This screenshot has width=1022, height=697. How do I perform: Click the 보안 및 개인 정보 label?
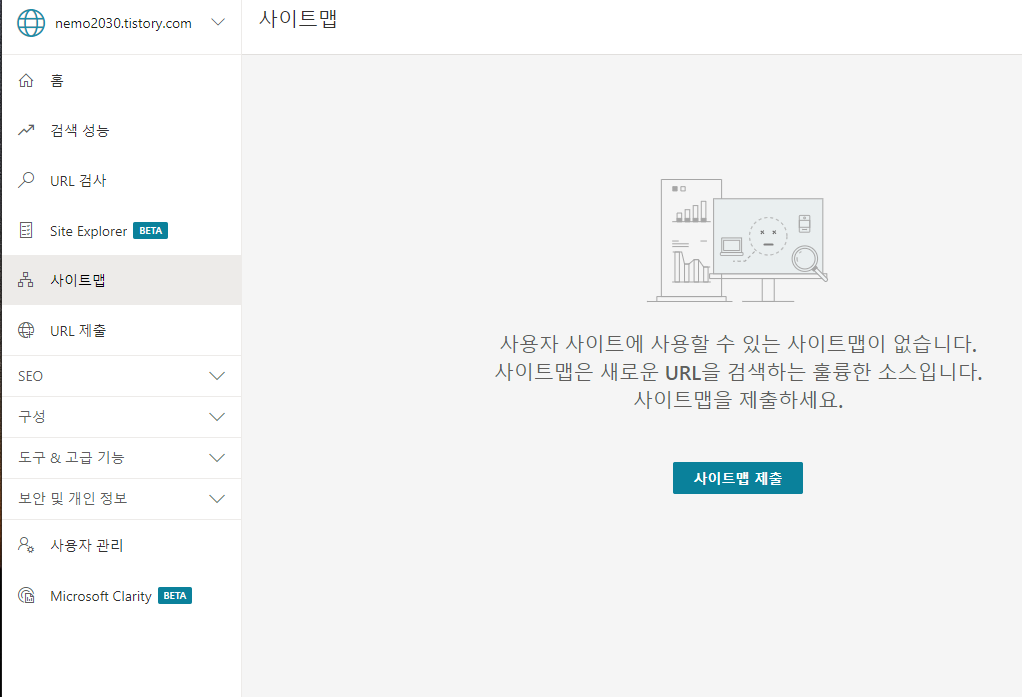click(x=72, y=499)
